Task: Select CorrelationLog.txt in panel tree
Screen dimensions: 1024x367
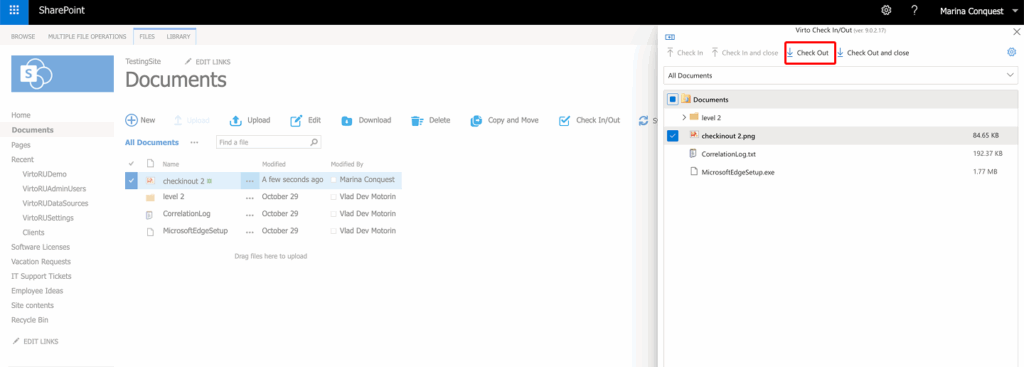Action: [728, 154]
